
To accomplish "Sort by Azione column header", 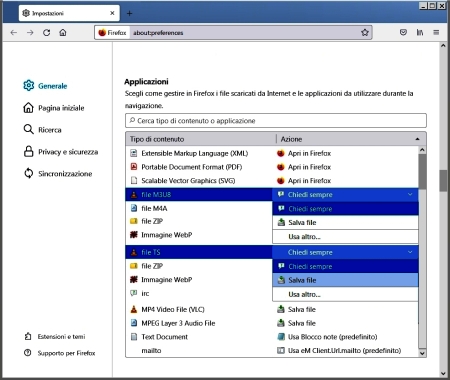I will [351, 139].
